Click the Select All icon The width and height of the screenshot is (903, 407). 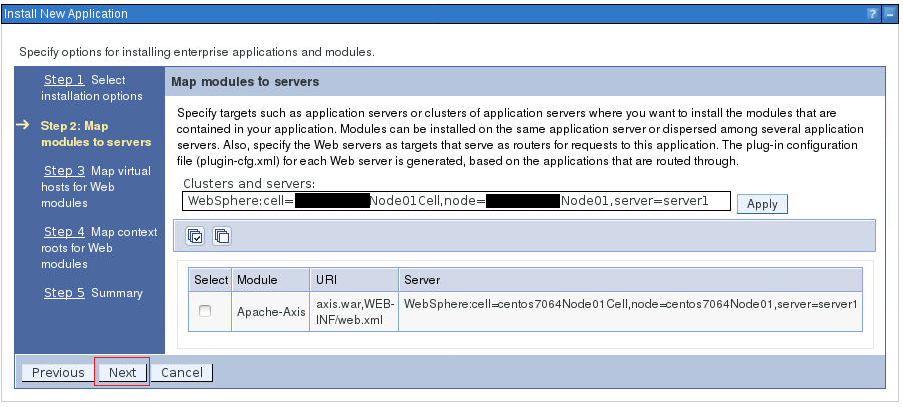195,236
